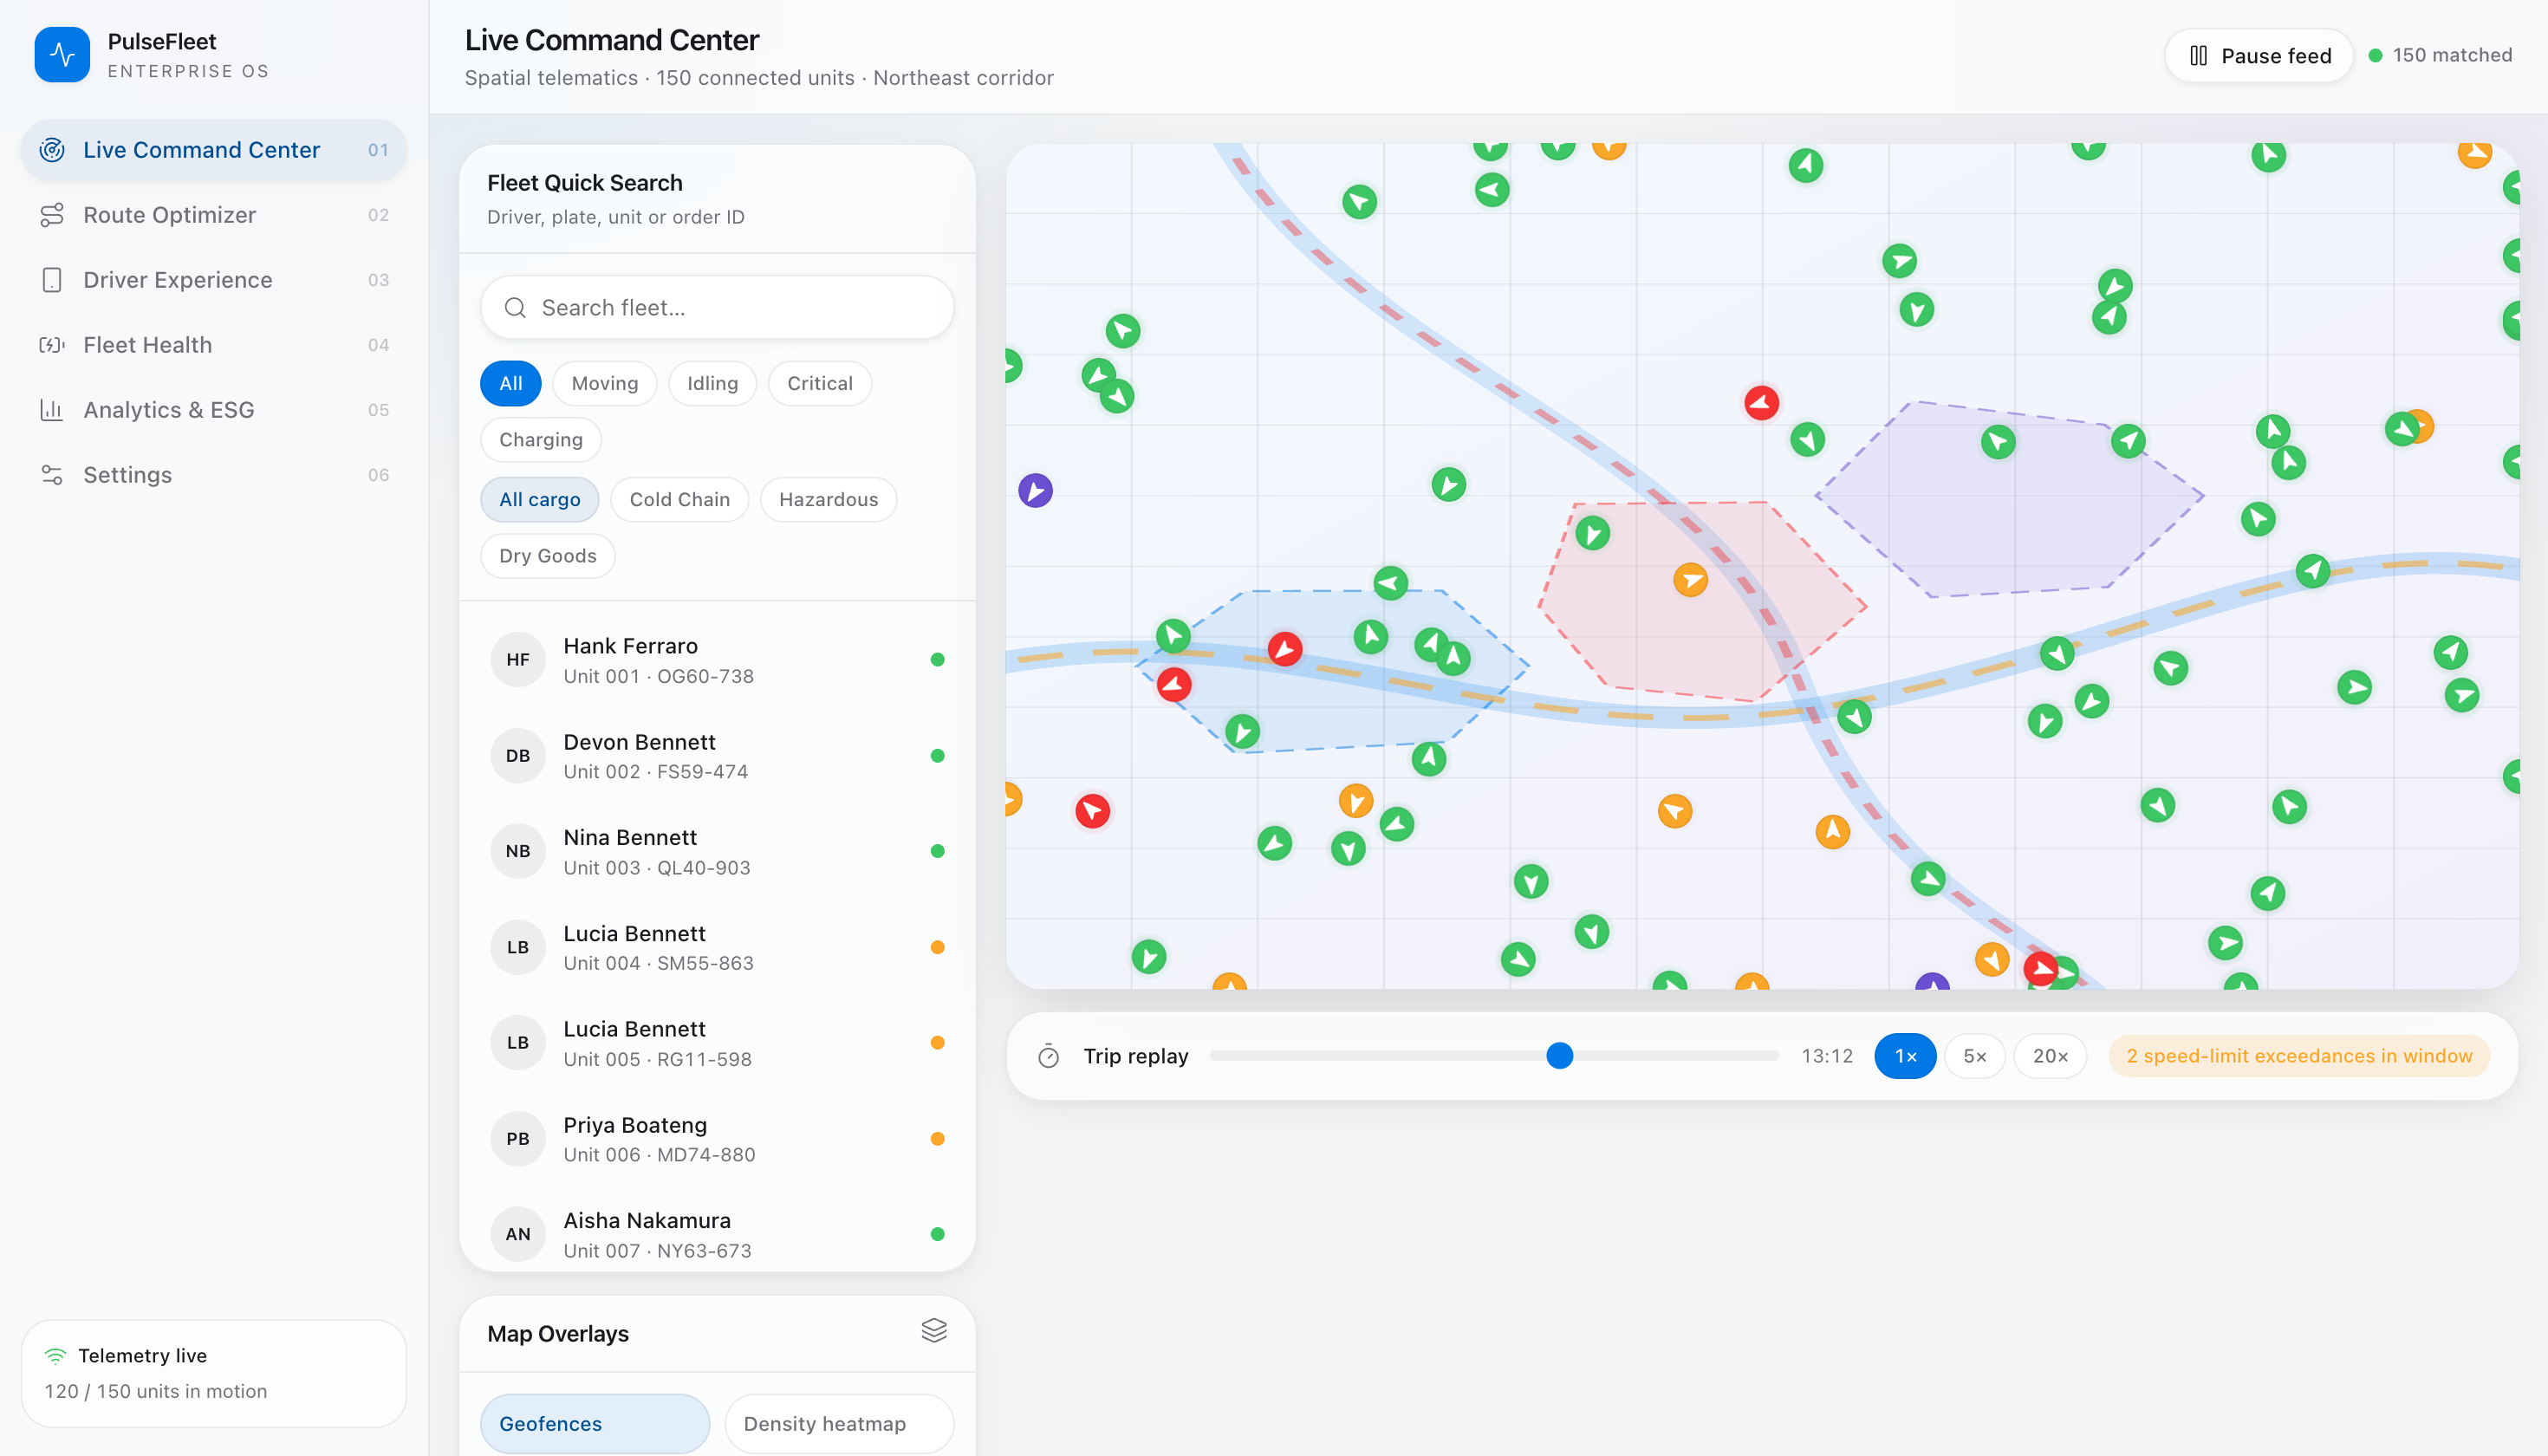Viewport: 2548px width, 1456px height.
Task: Click the Fleet Health battery icon
Action: tap(52, 345)
